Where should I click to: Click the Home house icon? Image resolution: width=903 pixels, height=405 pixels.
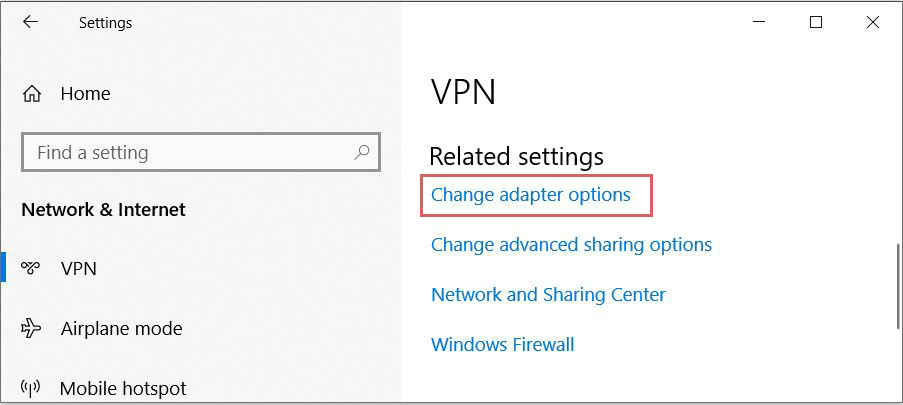click(32, 93)
